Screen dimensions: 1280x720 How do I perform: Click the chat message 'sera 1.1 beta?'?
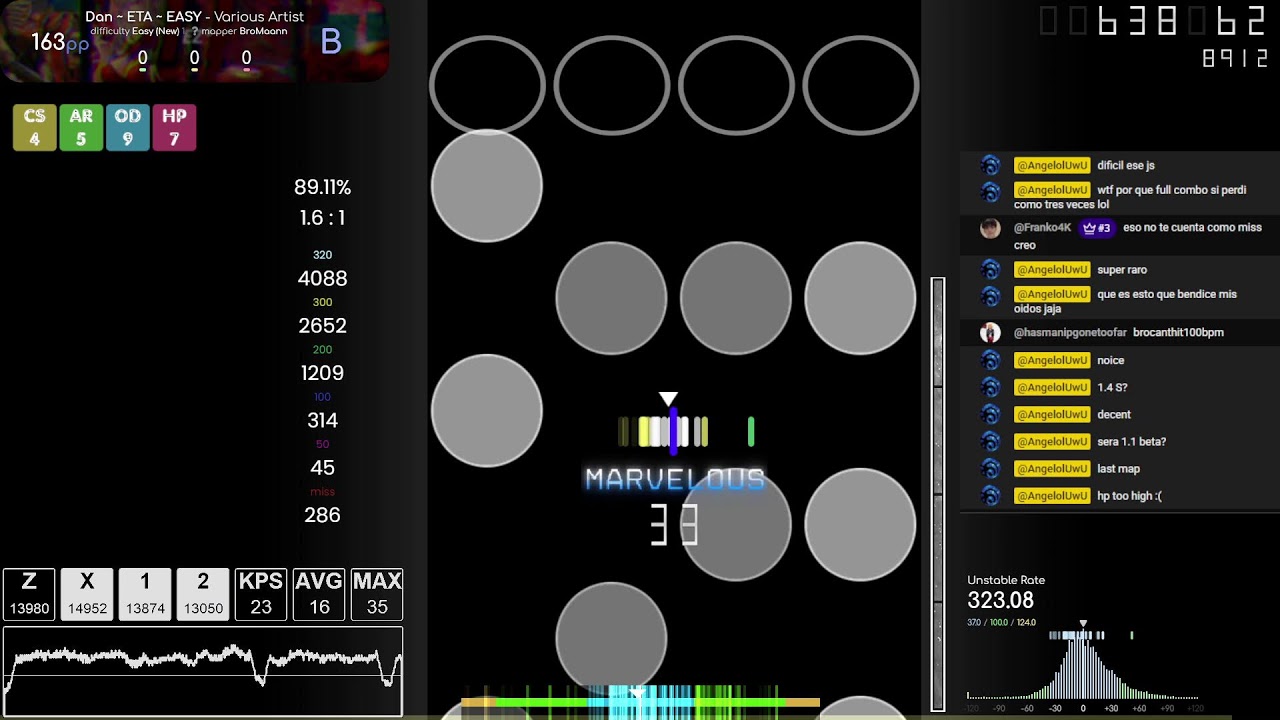tap(1132, 442)
